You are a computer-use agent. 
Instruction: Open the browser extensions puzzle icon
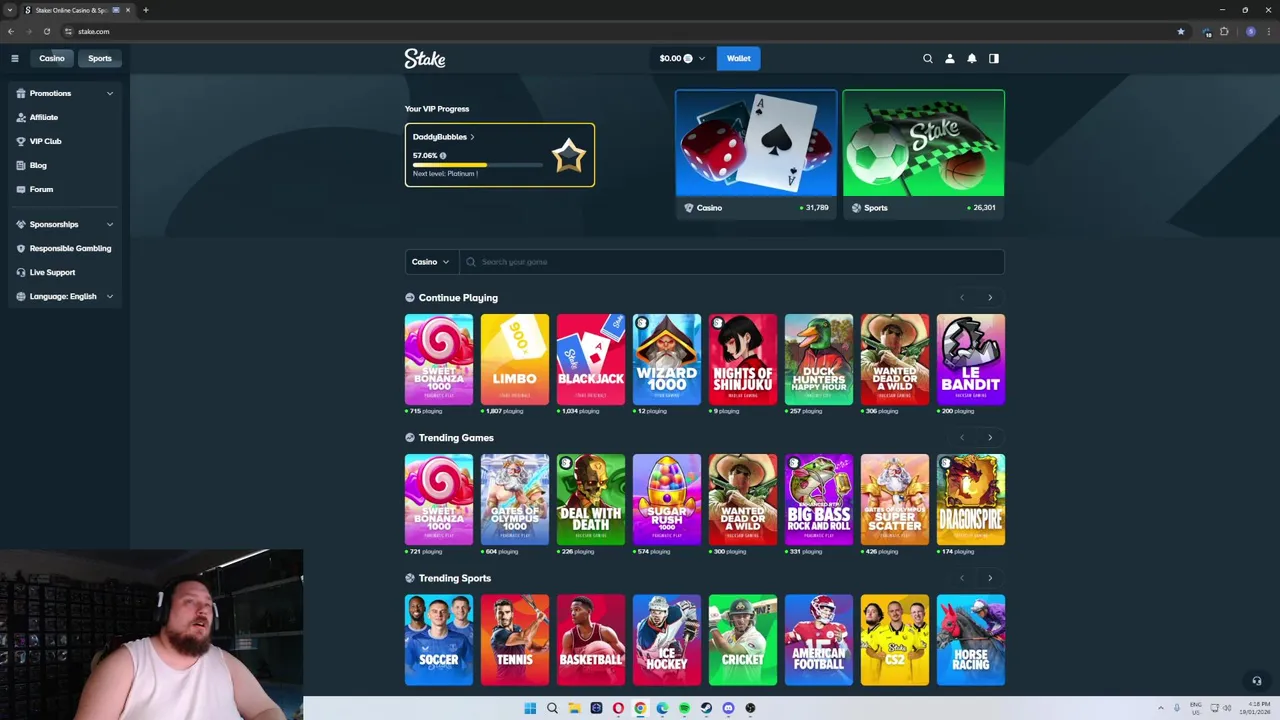(x=1224, y=31)
